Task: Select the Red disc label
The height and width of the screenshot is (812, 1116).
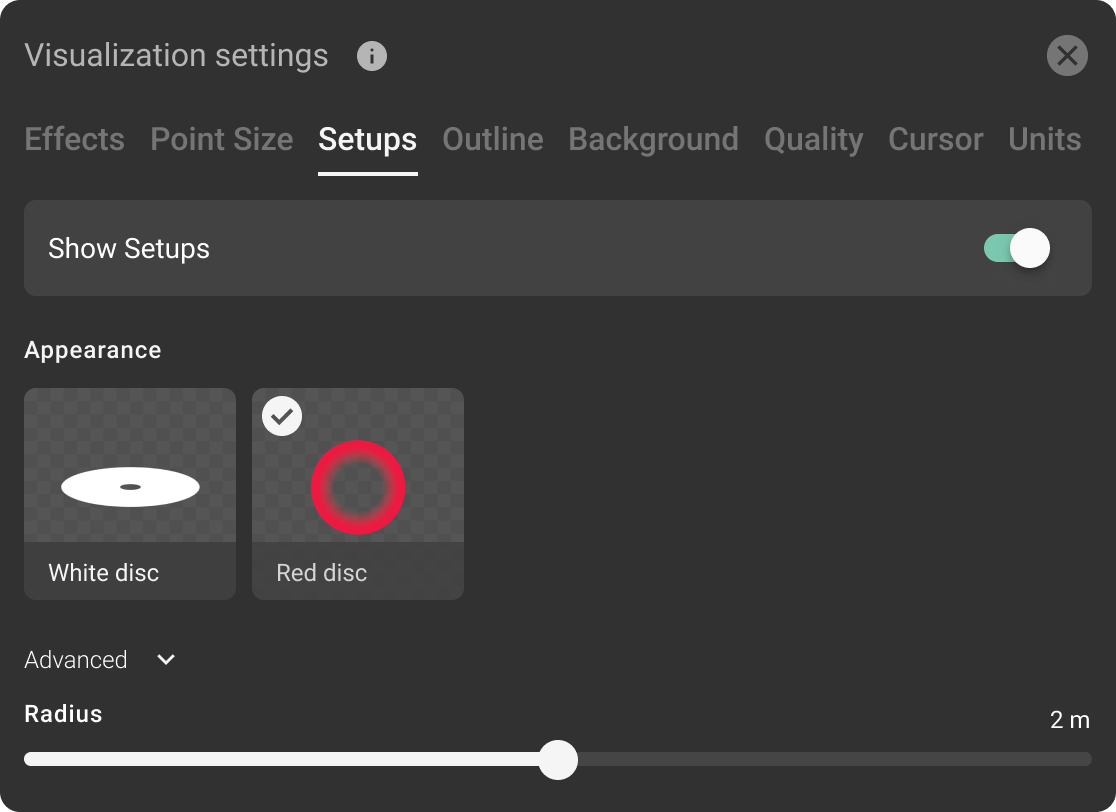Action: pos(322,573)
